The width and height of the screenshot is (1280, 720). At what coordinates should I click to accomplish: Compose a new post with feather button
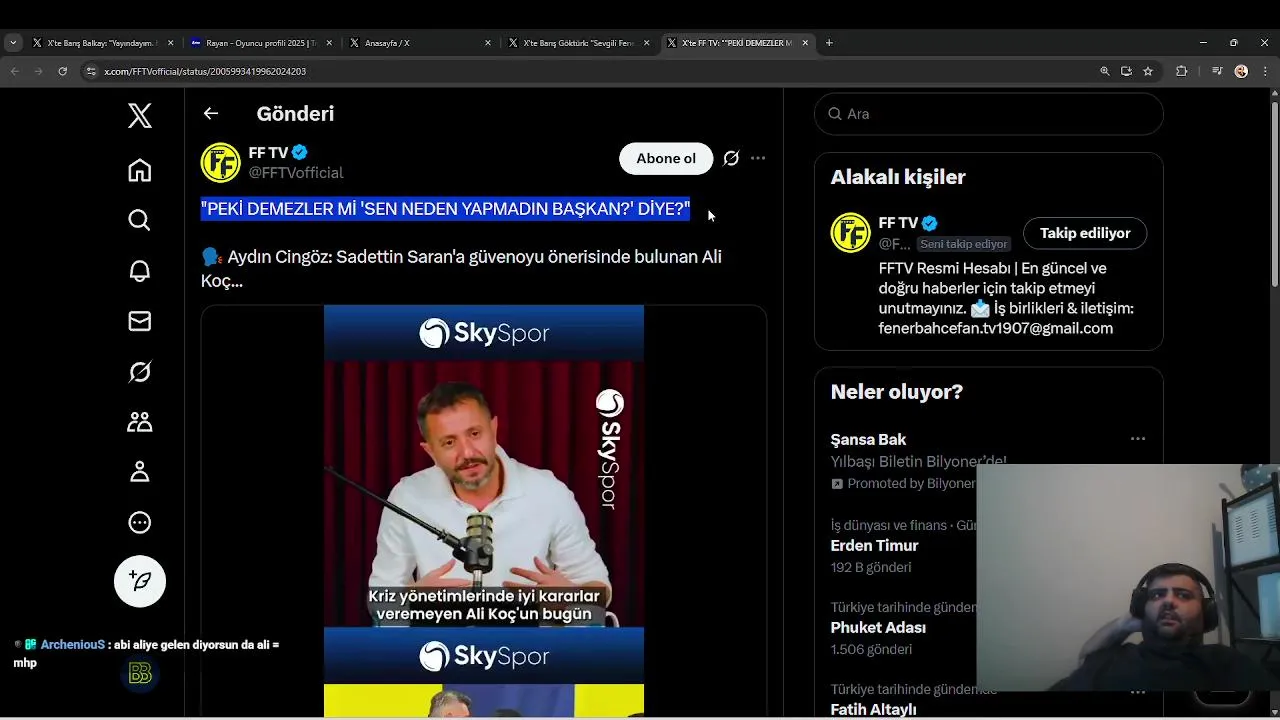[140, 581]
